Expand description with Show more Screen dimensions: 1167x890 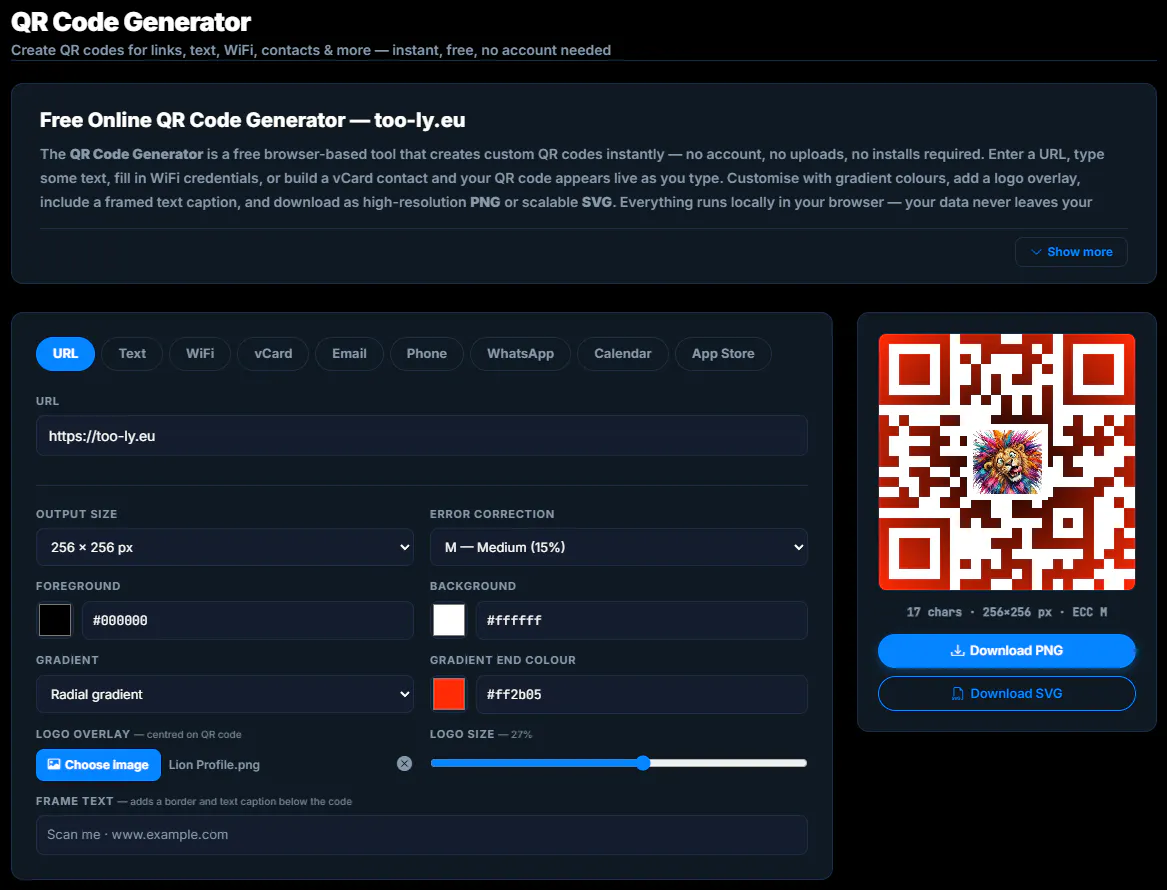pos(1071,252)
